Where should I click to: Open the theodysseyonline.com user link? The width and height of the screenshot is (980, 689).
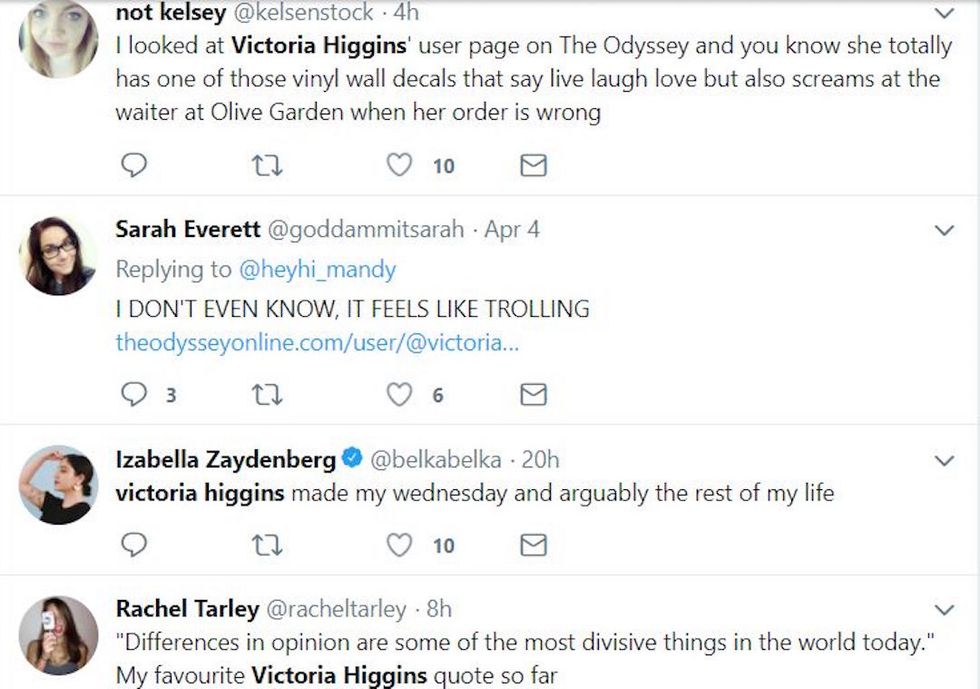click(318, 342)
